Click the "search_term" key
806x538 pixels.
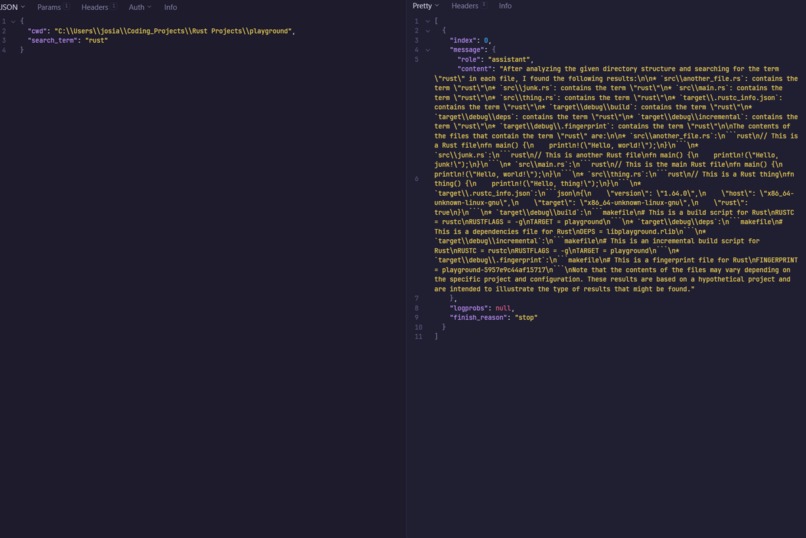coord(52,40)
